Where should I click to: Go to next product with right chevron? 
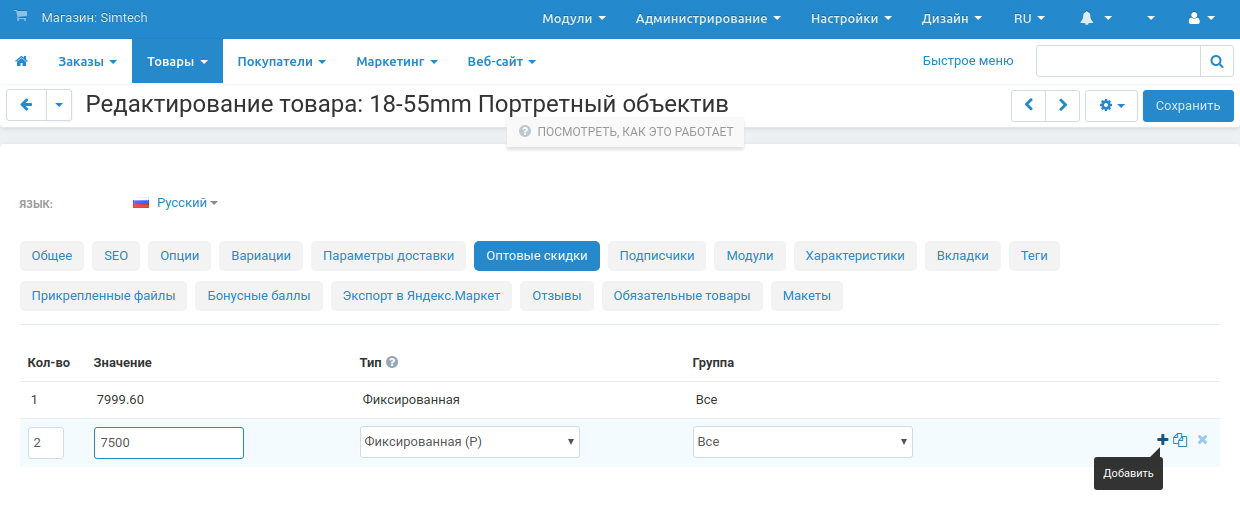click(1062, 105)
